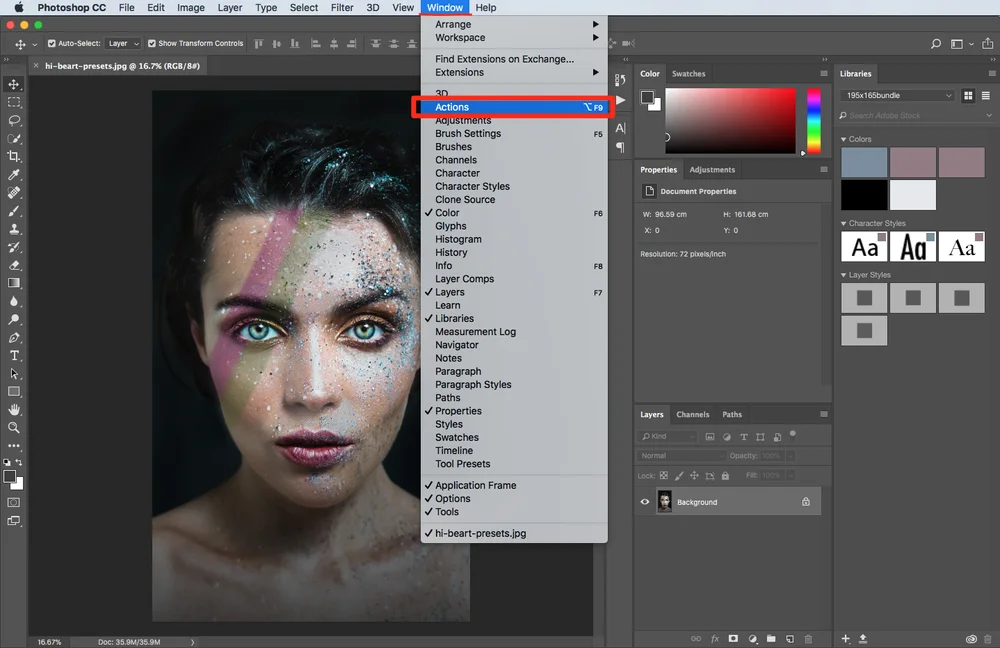Select the Eyedropper tool
Screen dimensions: 1000x648
13,175
